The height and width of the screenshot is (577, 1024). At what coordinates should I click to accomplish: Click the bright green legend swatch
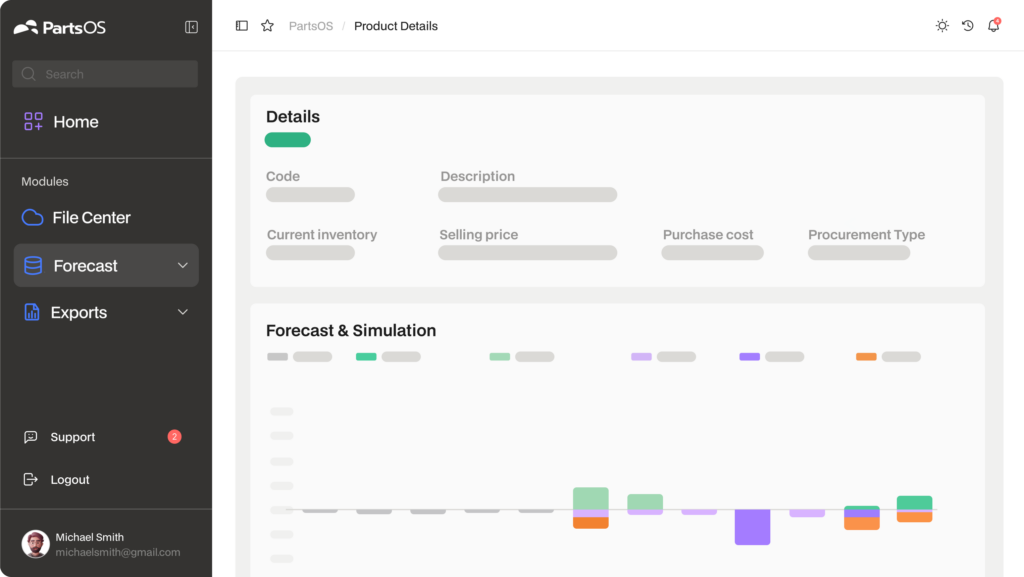pyautogui.click(x=366, y=356)
